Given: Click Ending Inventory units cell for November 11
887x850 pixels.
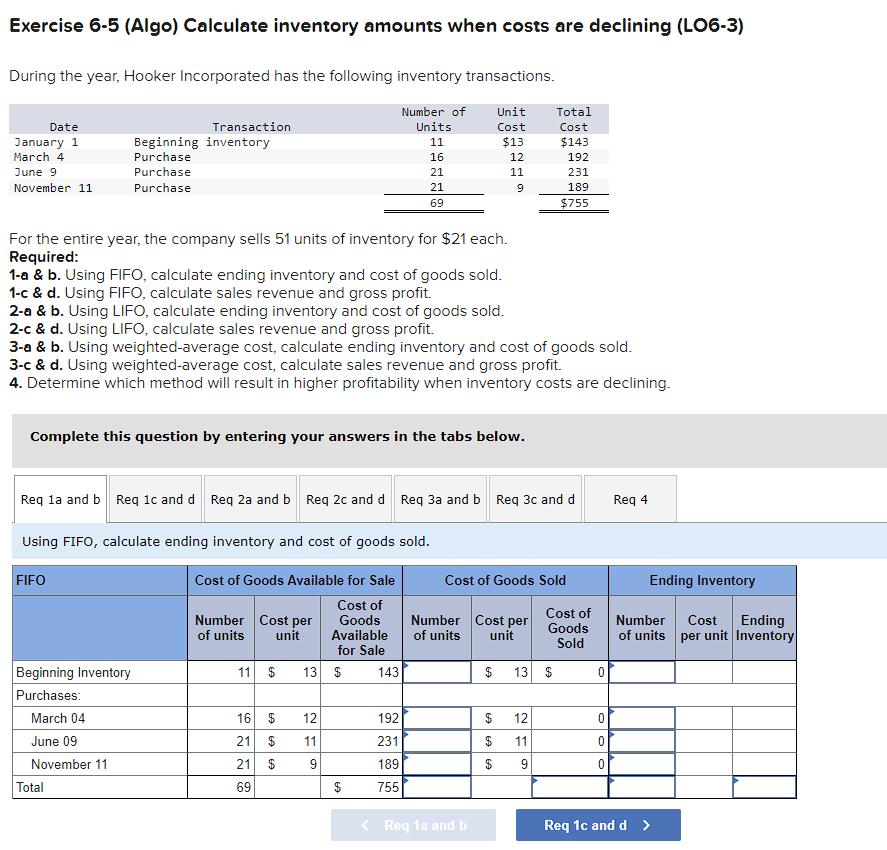Looking at the screenshot, I should click(x=641, y=764).
